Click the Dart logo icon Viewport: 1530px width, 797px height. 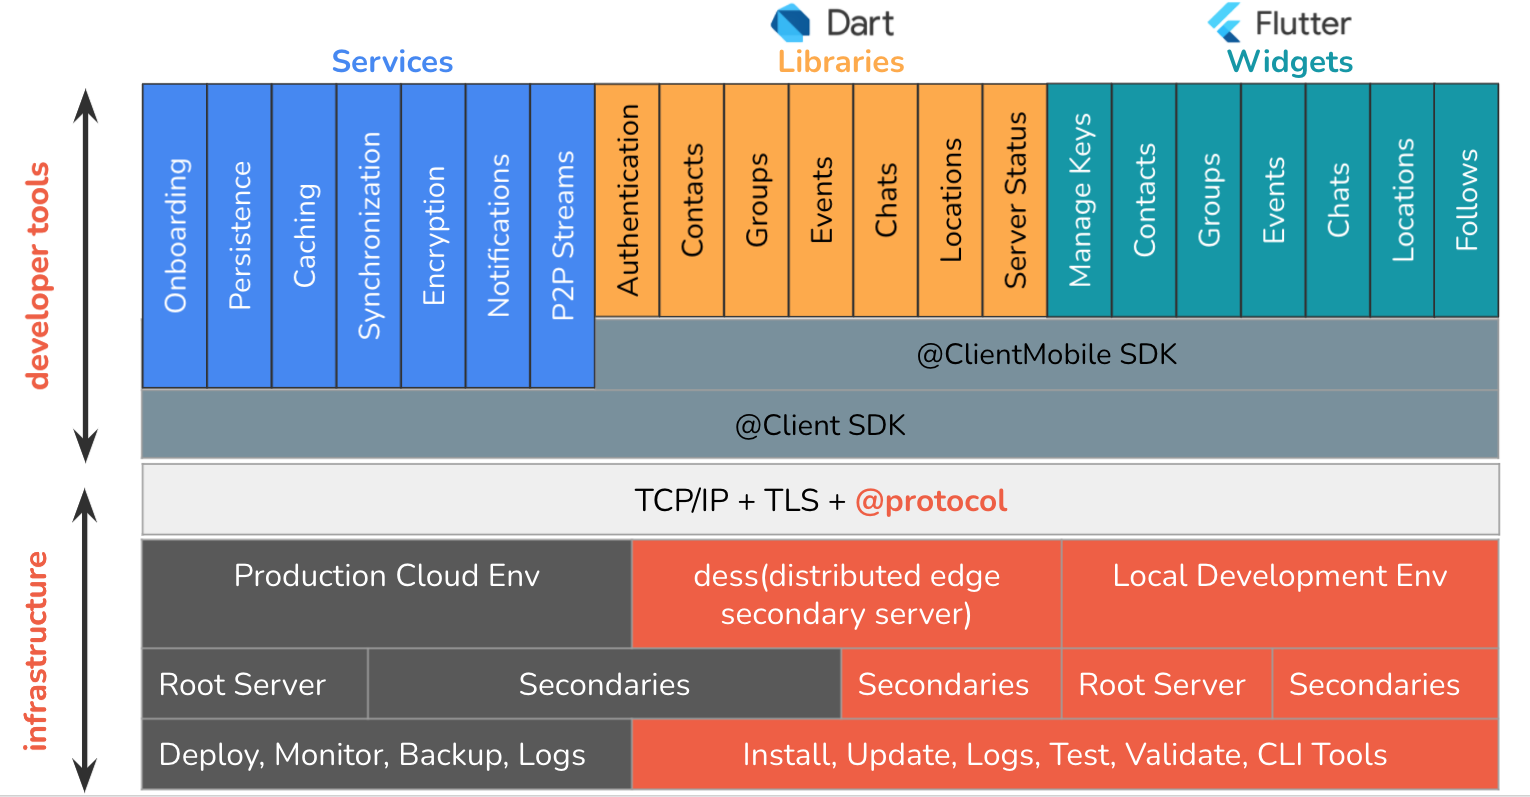click(x=791, y=24)
